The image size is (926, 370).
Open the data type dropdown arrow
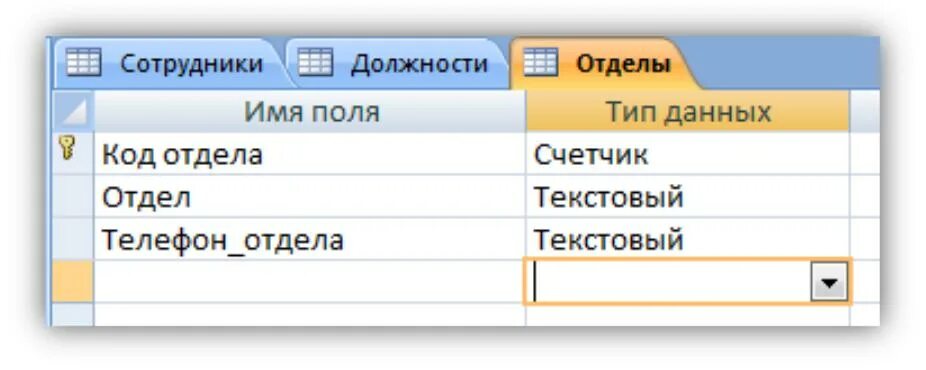pyautogui.click(x=829, y=282)
